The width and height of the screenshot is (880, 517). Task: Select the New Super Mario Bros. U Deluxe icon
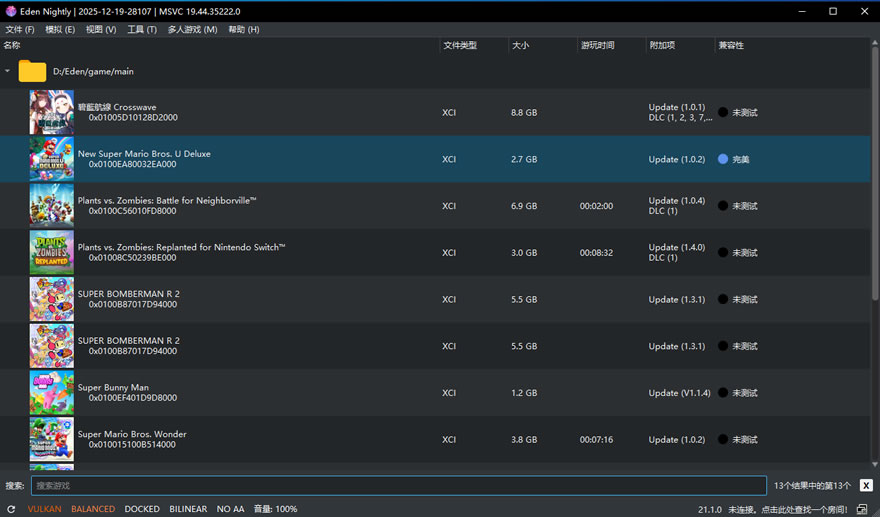51,159
